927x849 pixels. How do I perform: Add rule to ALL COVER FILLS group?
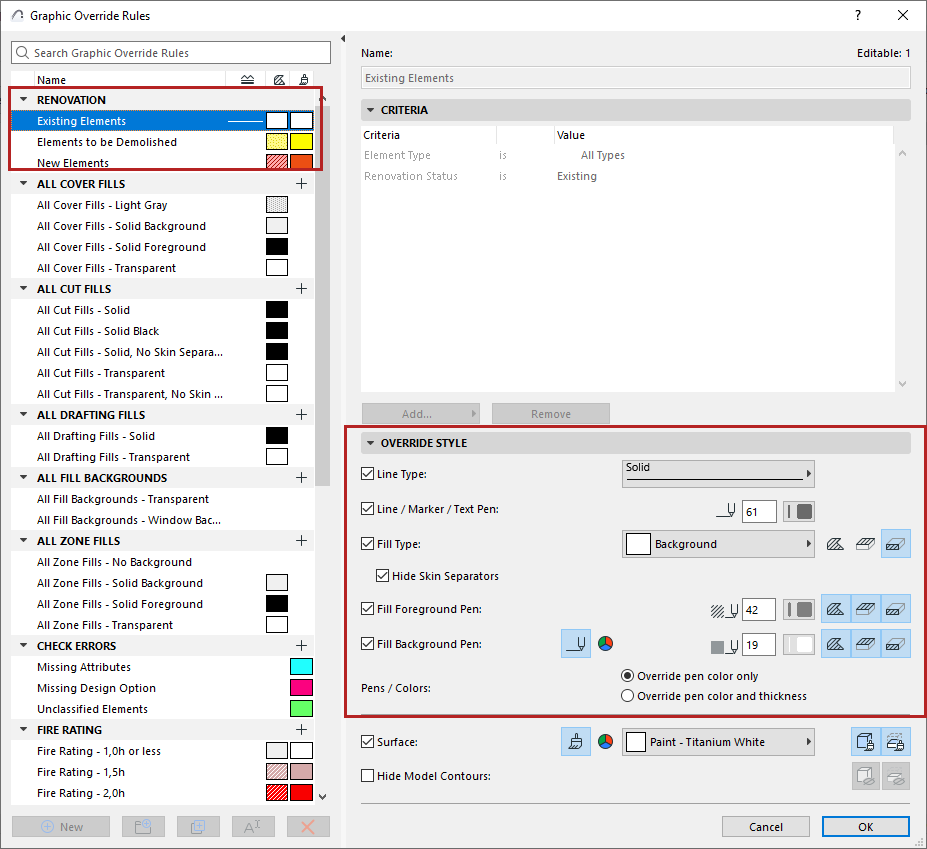pos(302,184)
